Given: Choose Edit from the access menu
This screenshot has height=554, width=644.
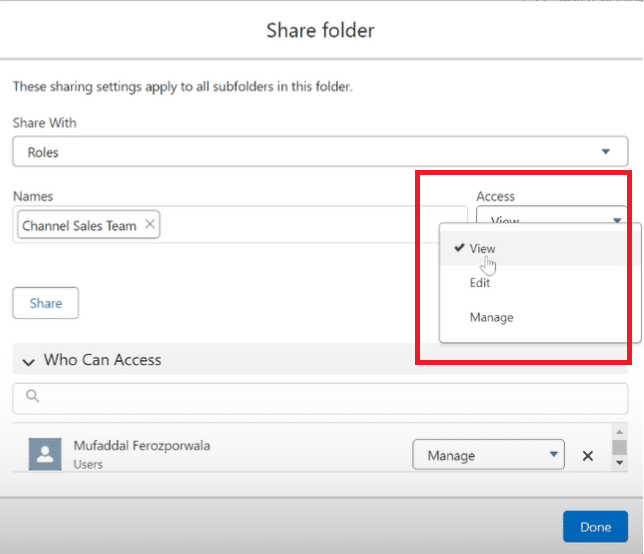Looking at the screenshot, I should click(x=480, y=283).
